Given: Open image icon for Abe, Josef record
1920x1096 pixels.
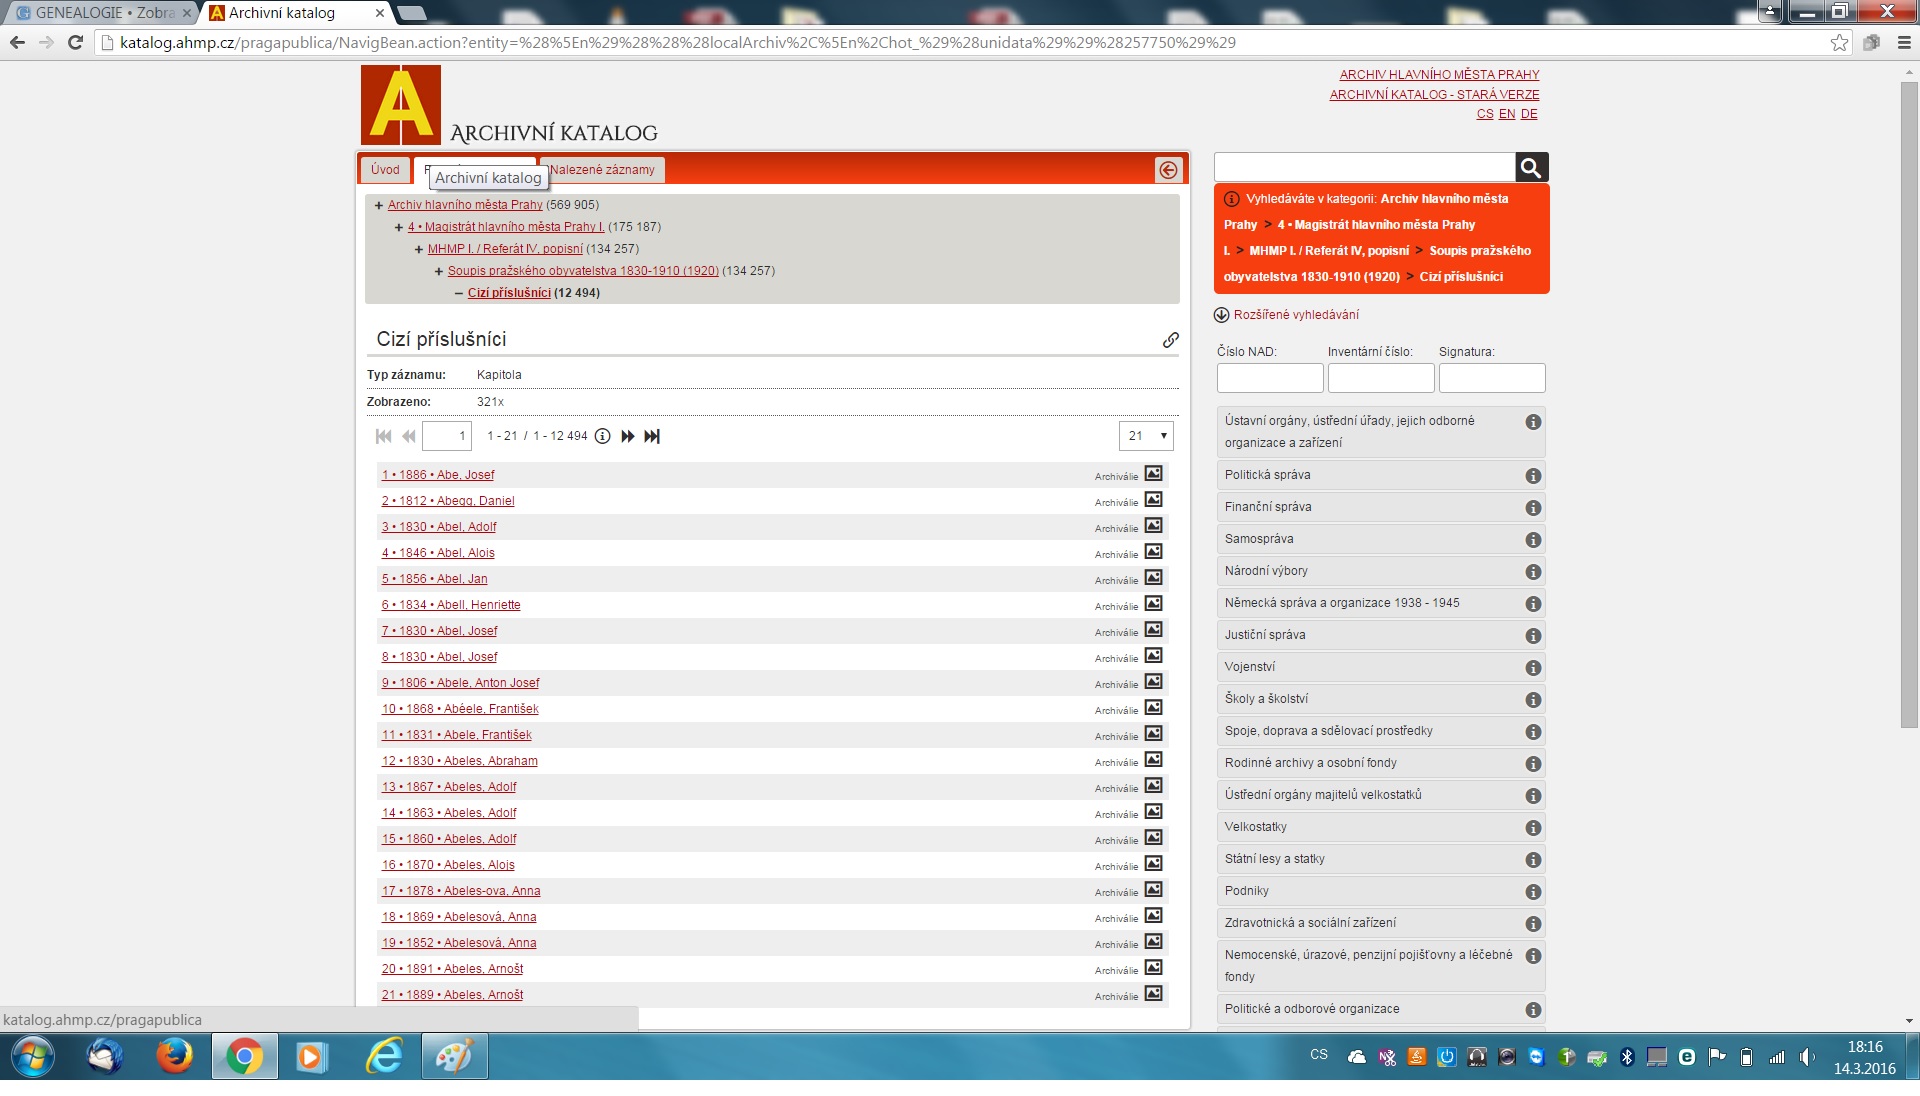Looking at the screenshot, I should (x=1153, y=474).
